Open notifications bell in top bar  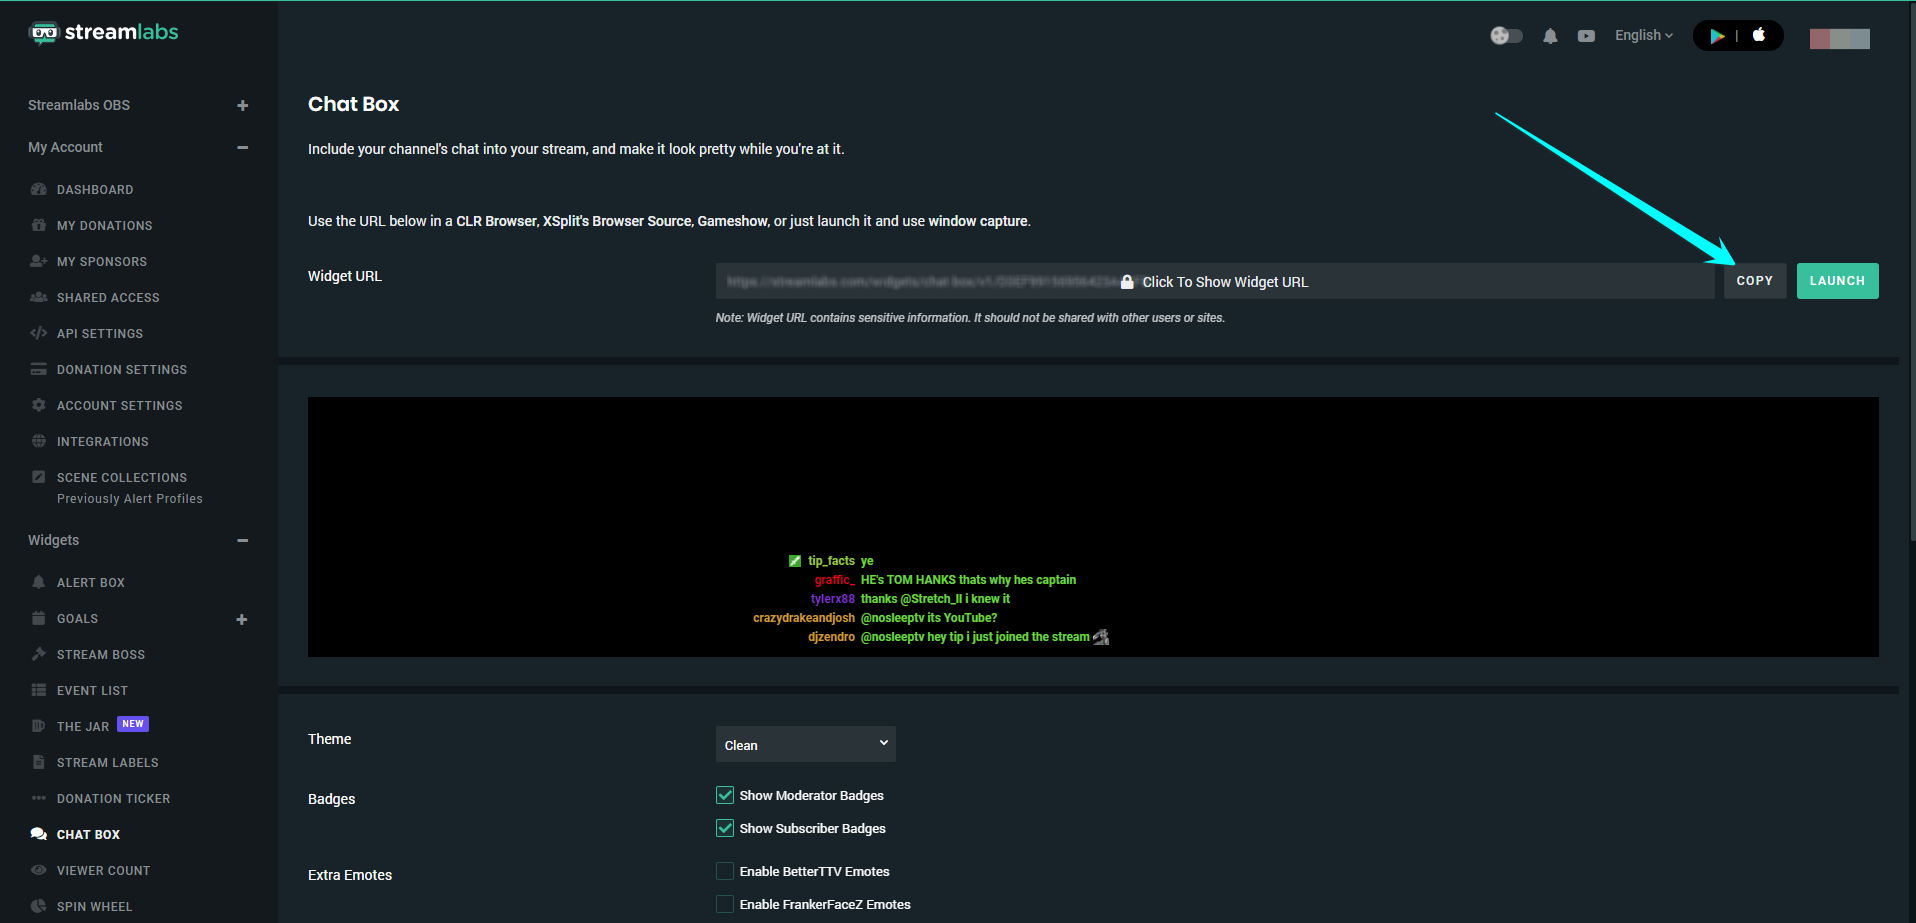(1550, 36)
